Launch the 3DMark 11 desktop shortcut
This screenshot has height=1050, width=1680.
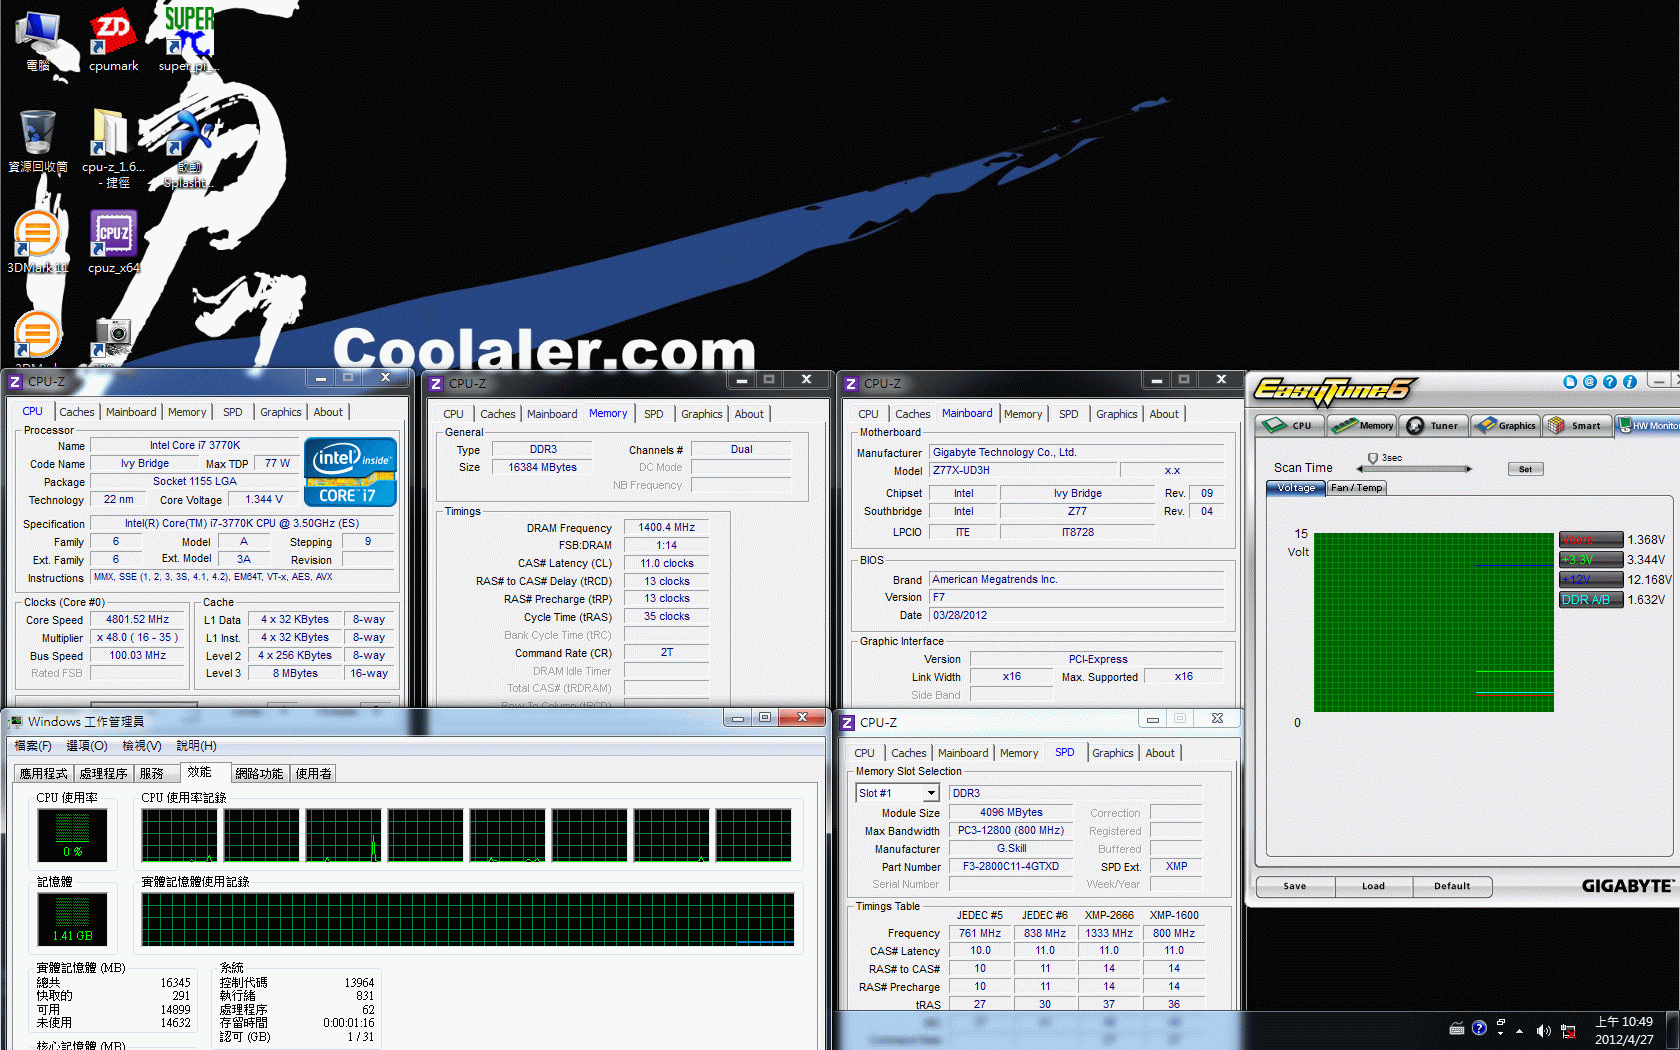pyautogui.click(x=38, y=242)
